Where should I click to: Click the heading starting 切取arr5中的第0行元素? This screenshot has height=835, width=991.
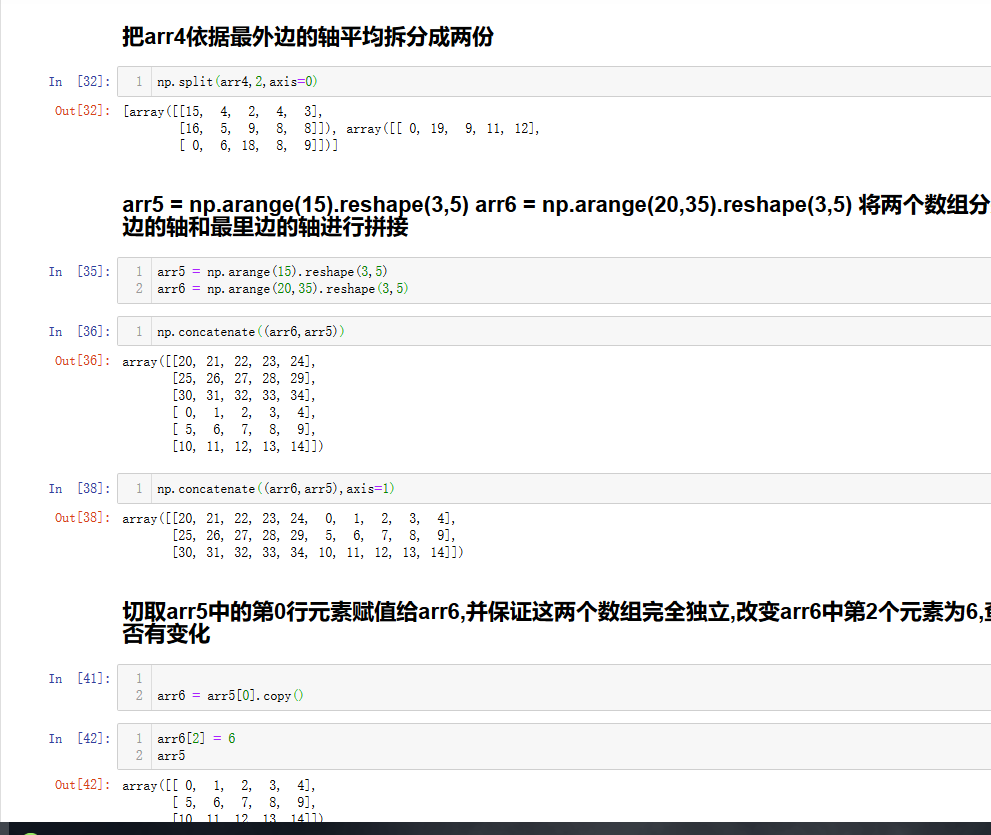(x=556, y=623)
